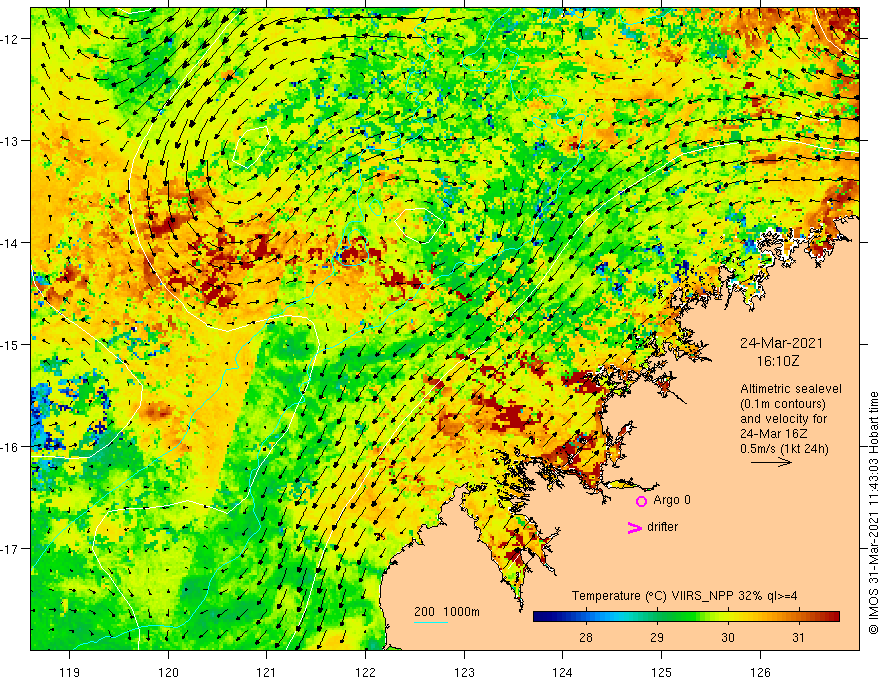Viewport: 880px width, 680px height.
Task: Click the Altimetric sealevel caption line
Action: coord(791,389)
